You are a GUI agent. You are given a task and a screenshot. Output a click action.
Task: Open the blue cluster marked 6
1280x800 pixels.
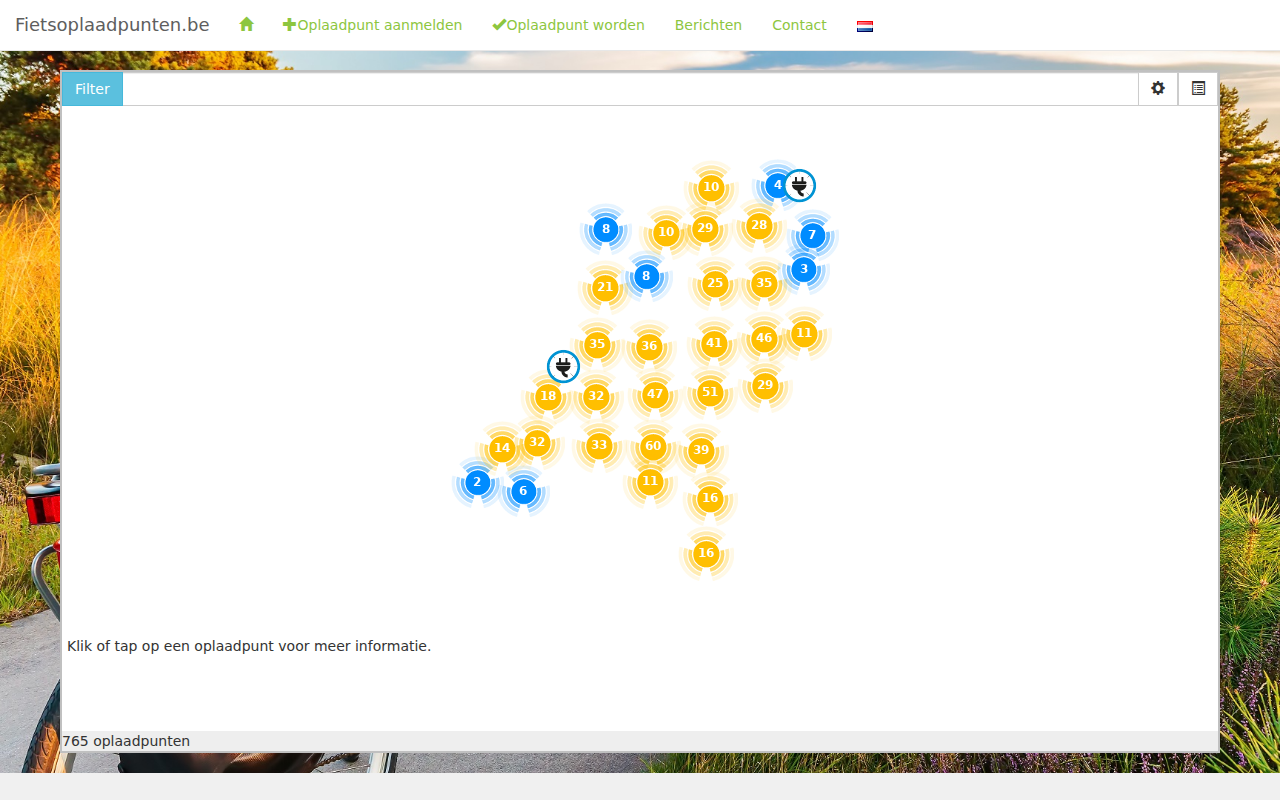pyautogui.click(x=523, y=491)
